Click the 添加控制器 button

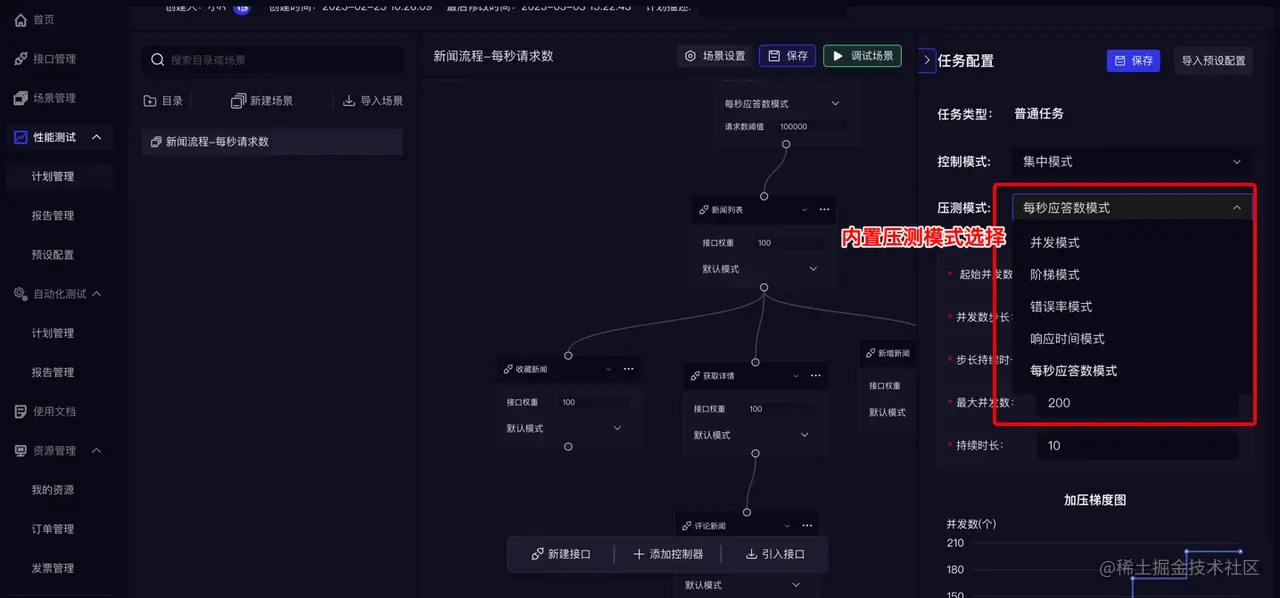tap(668, 554)
